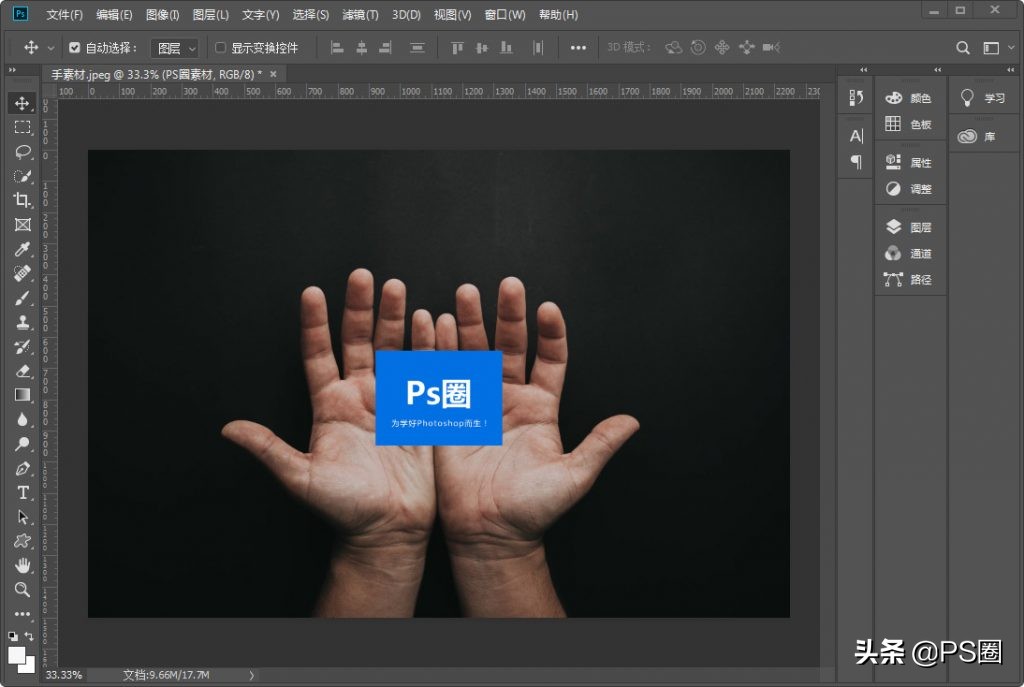Click align left edges icon
Screen dimensions: 1024x687
(337, 48)
